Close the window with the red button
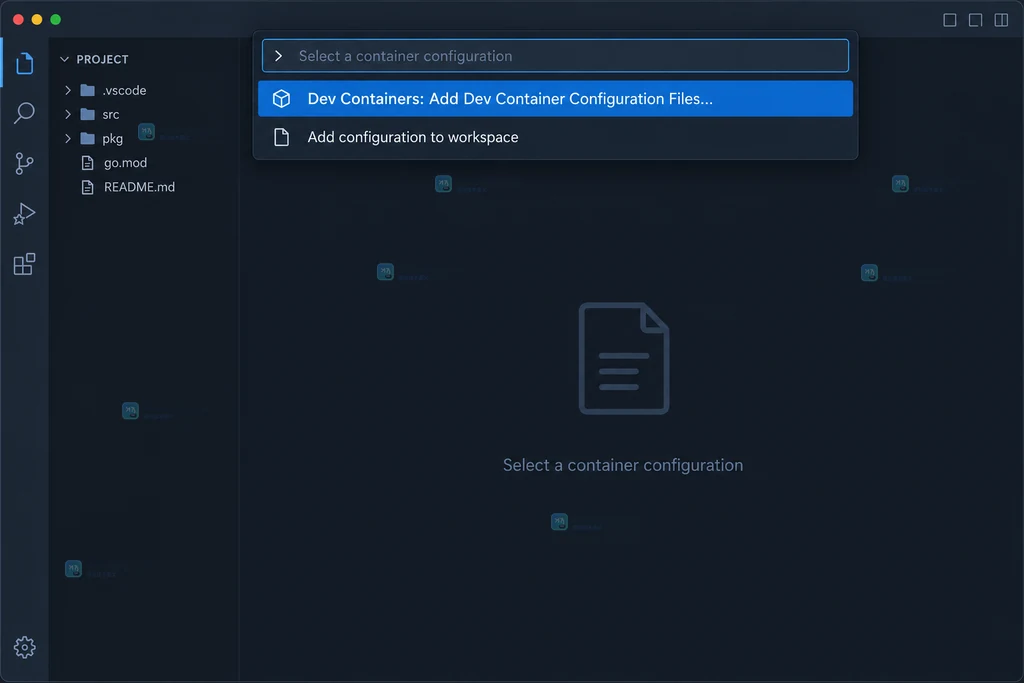This screenshot has height=683, width=1024. 18,20
